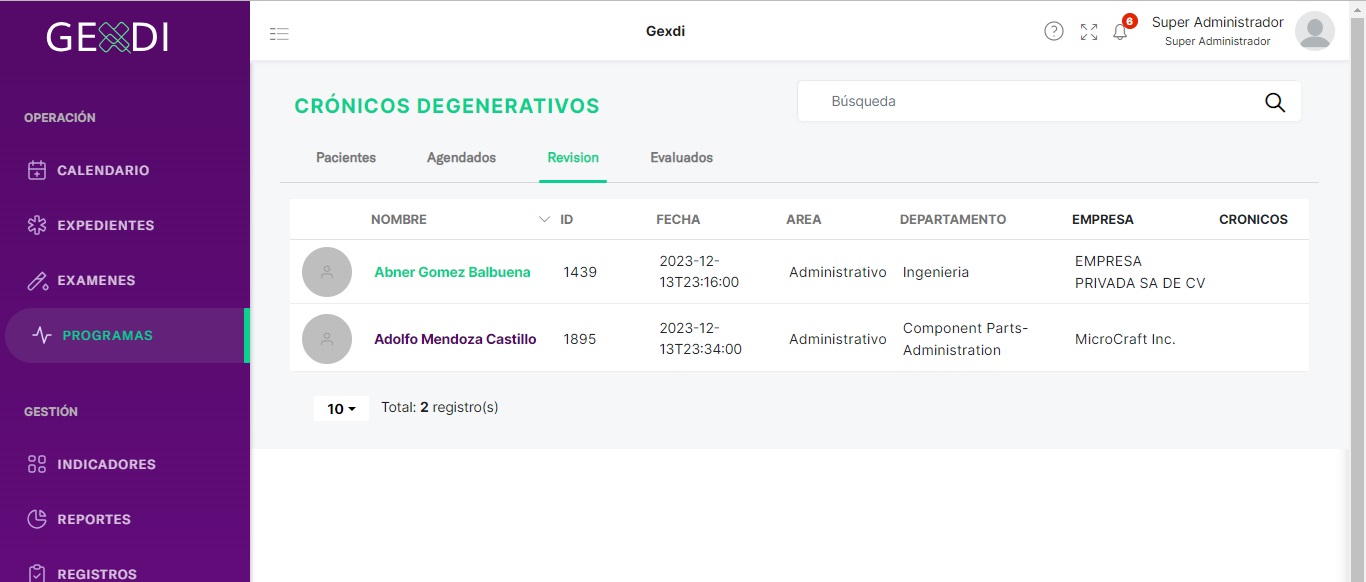
Task: Click the Gexdi header title
Action: [x=665, y=31]
